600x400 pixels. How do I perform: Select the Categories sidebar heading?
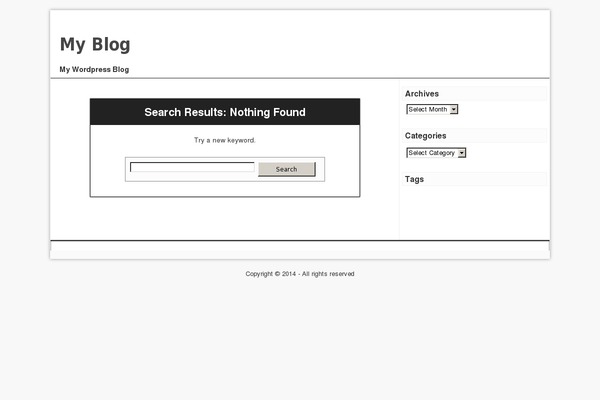[426, 136]
